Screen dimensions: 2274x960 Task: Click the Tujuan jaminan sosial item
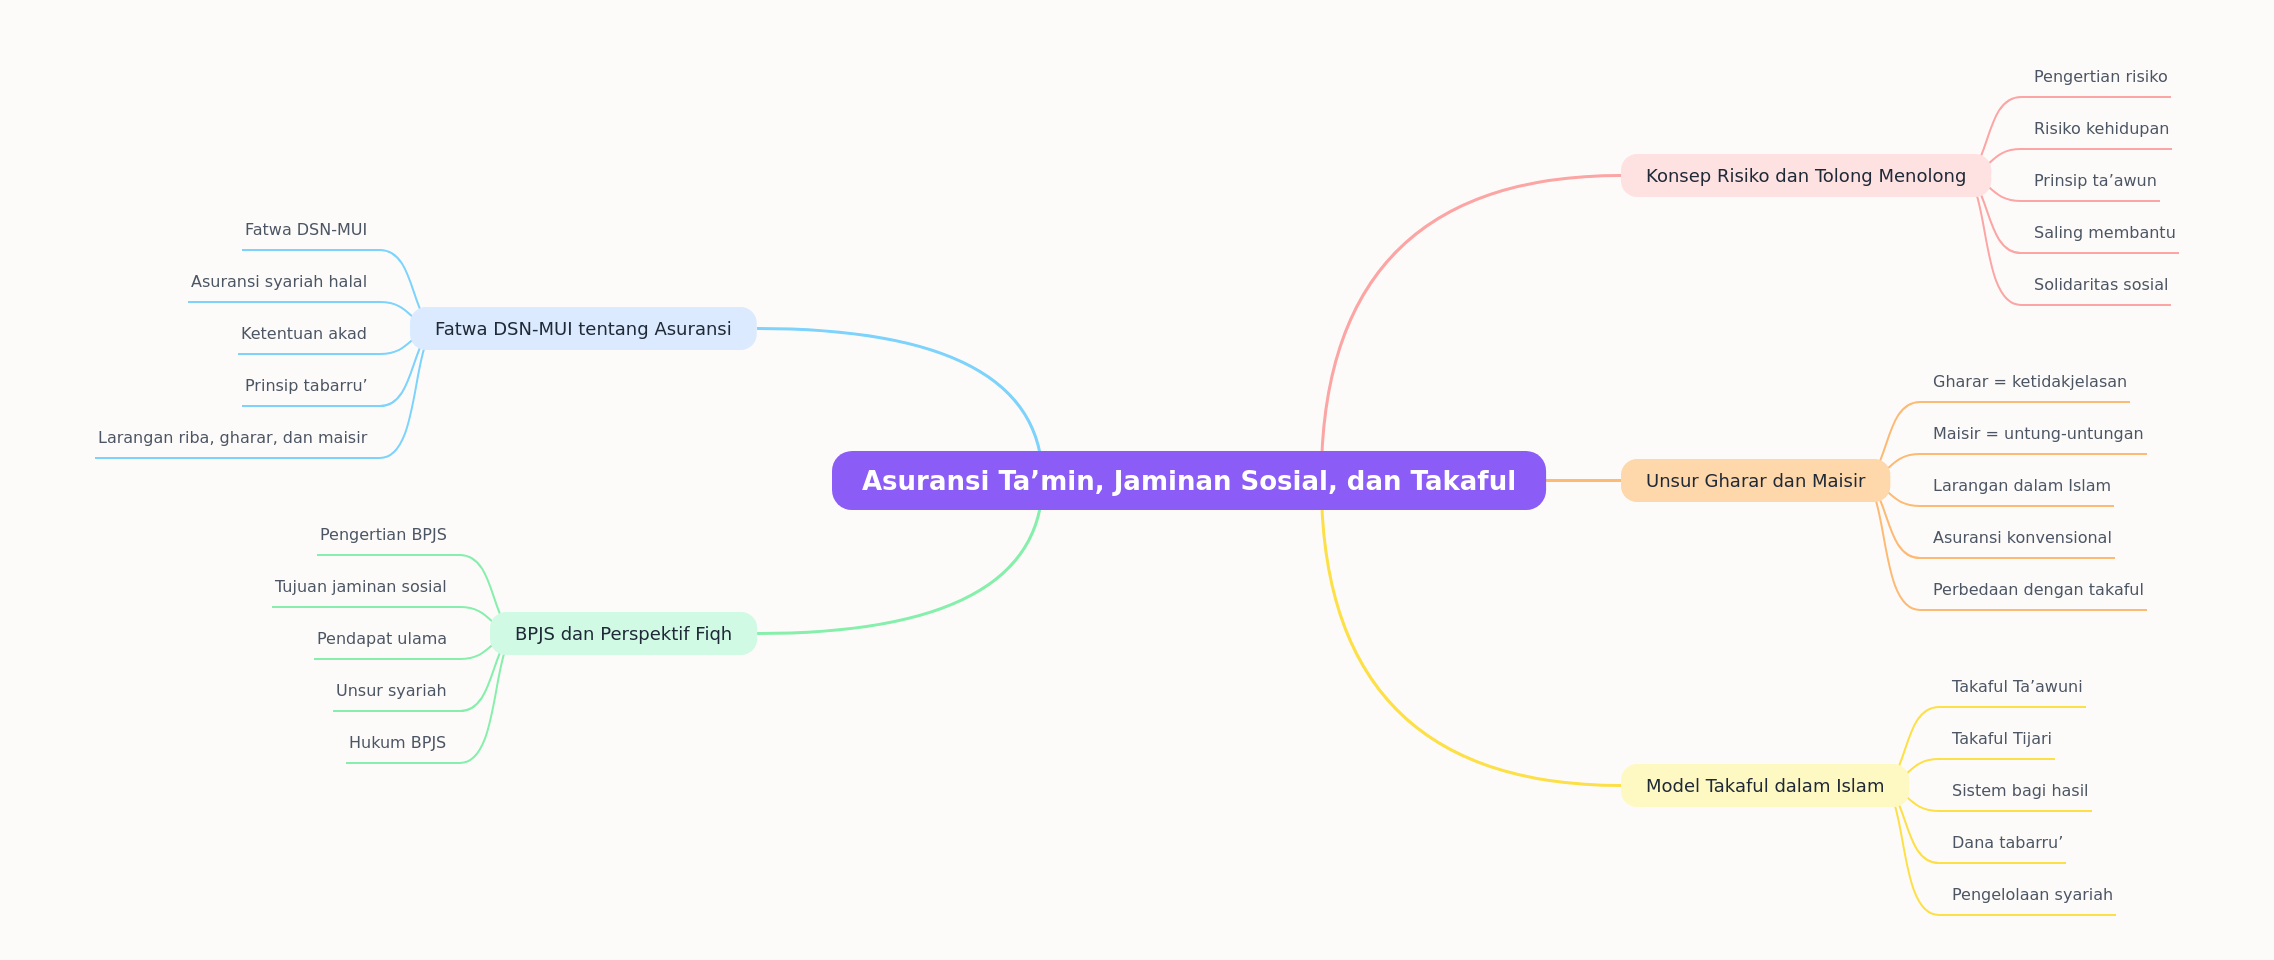[x=361, y=587]
